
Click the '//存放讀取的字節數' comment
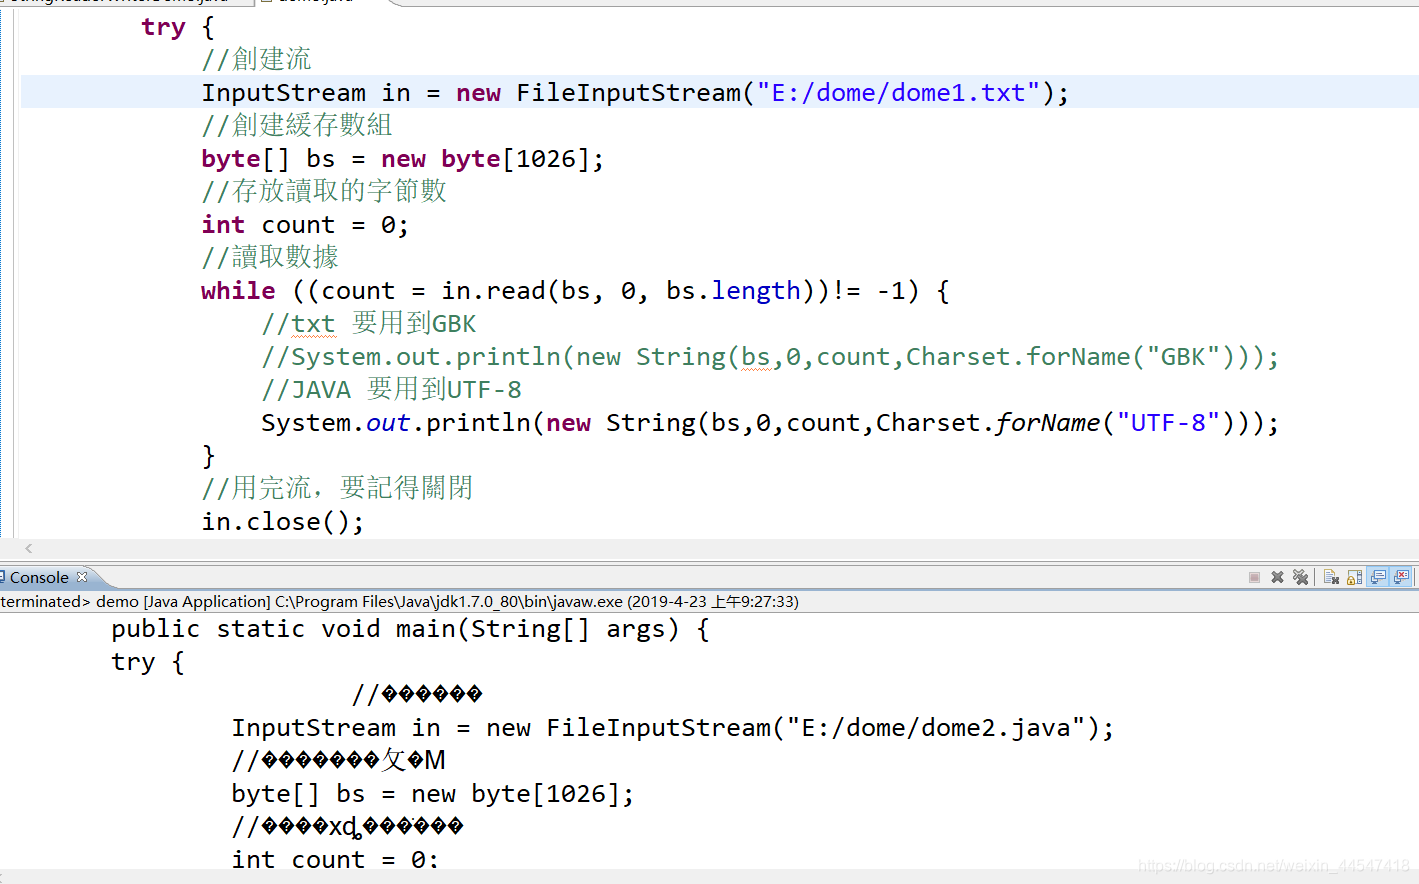click(324, 191)
